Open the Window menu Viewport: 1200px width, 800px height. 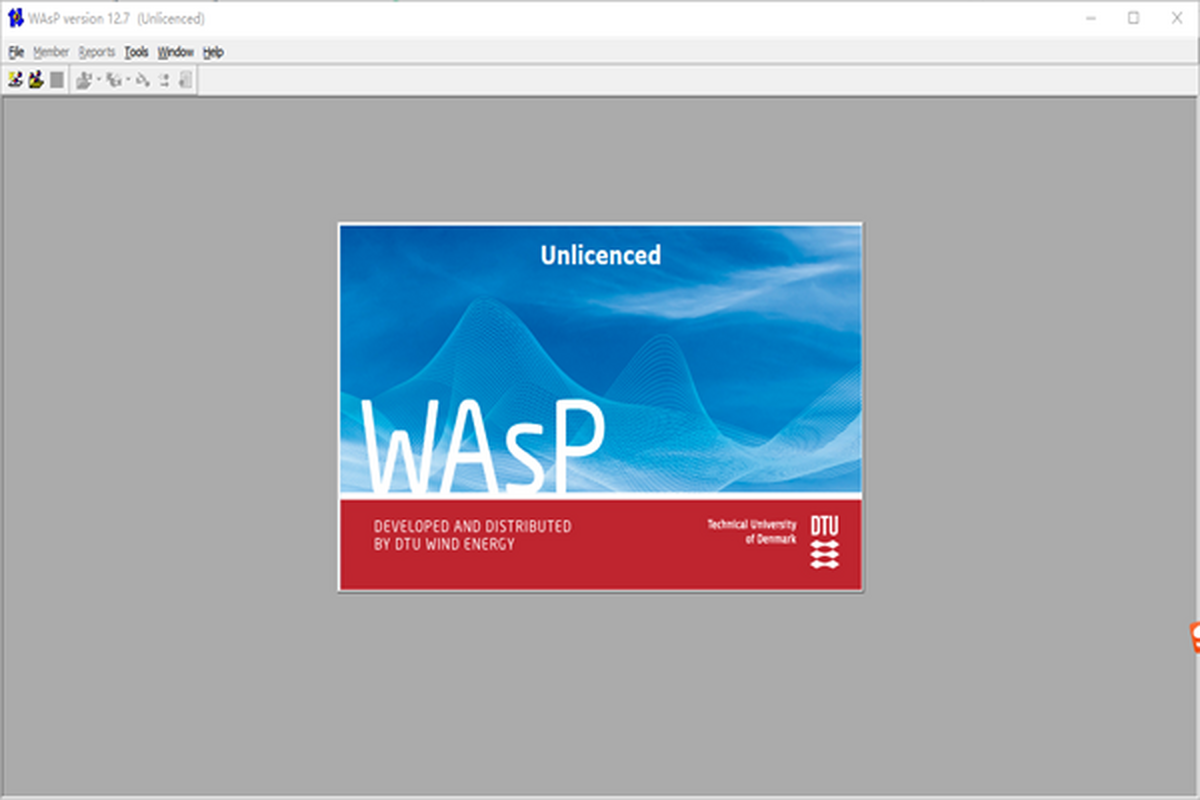pos(175,52)
